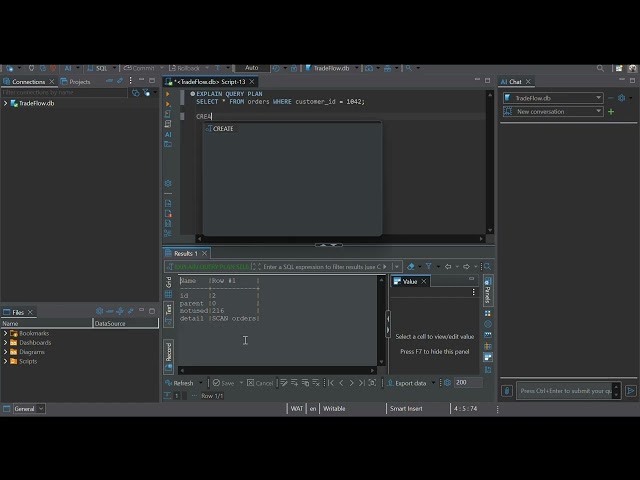
Task: Open the Commit transaction button
Action: coord(140,68)
